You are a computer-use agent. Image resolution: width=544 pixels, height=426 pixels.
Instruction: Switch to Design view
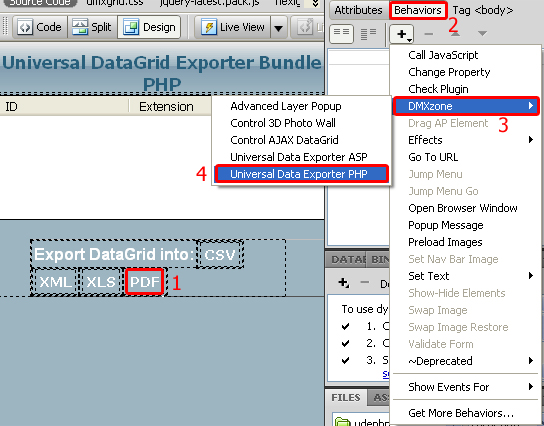pyautogui.click(x=149, y=27)
